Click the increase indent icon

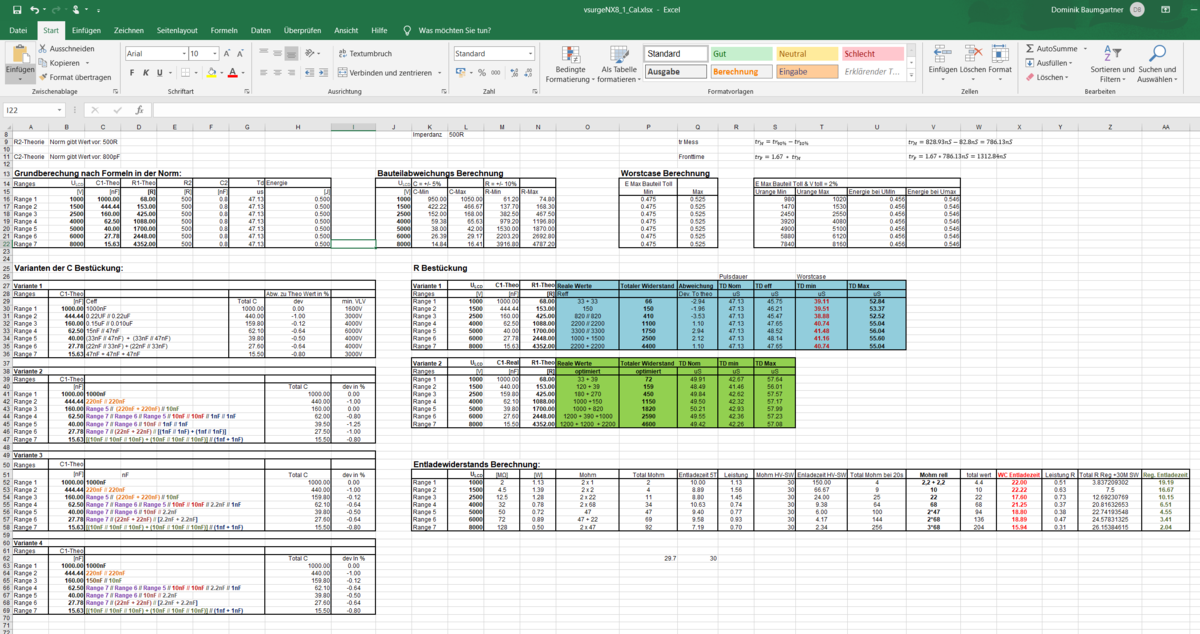pos(322,72)
